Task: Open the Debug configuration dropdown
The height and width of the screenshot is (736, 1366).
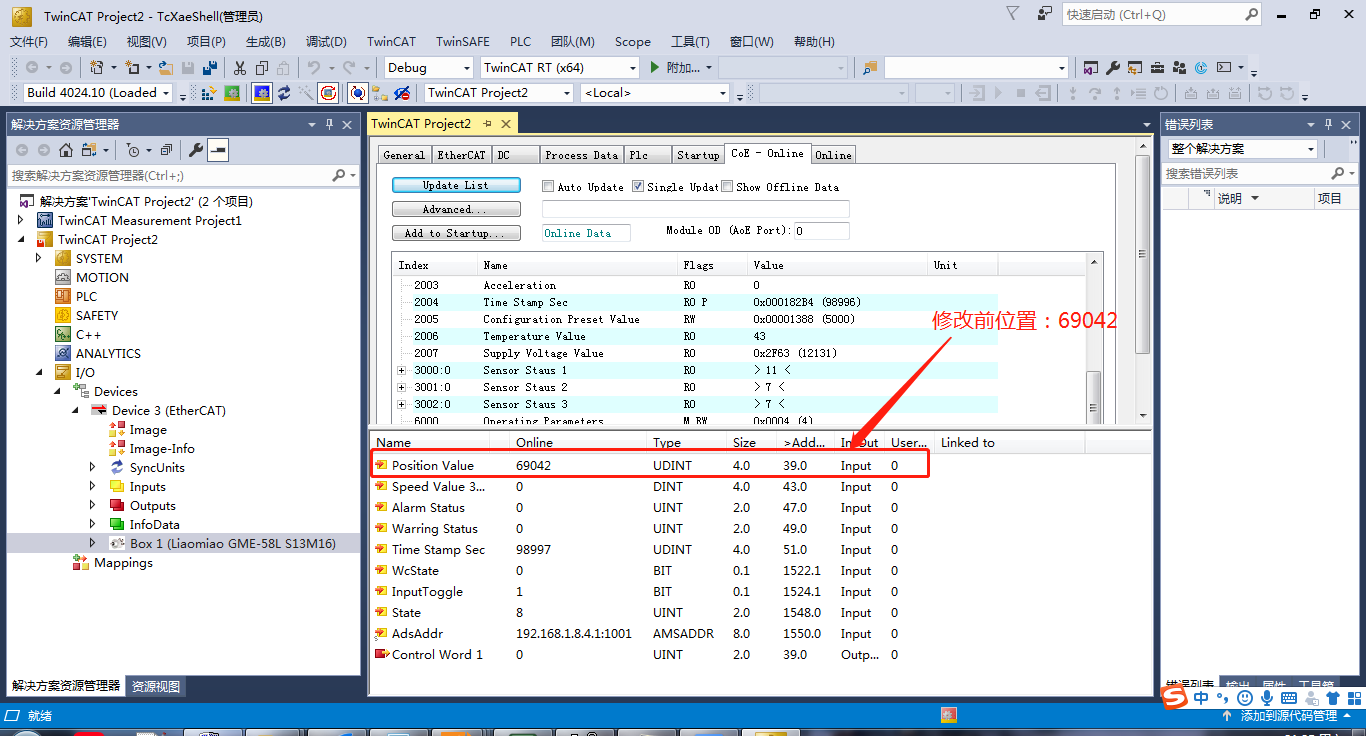Action: pyautogui.click(x=465, y=68)
